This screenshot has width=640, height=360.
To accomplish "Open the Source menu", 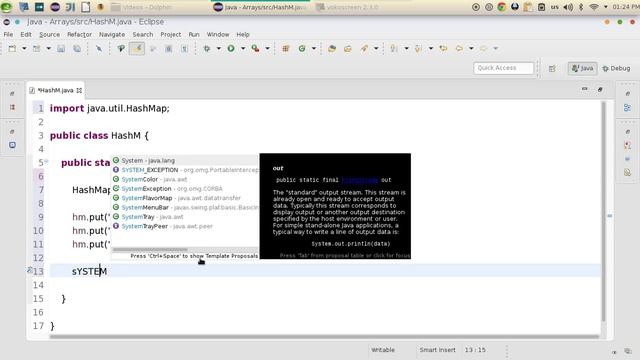I will pyautogui.click(x=49, y=35).
